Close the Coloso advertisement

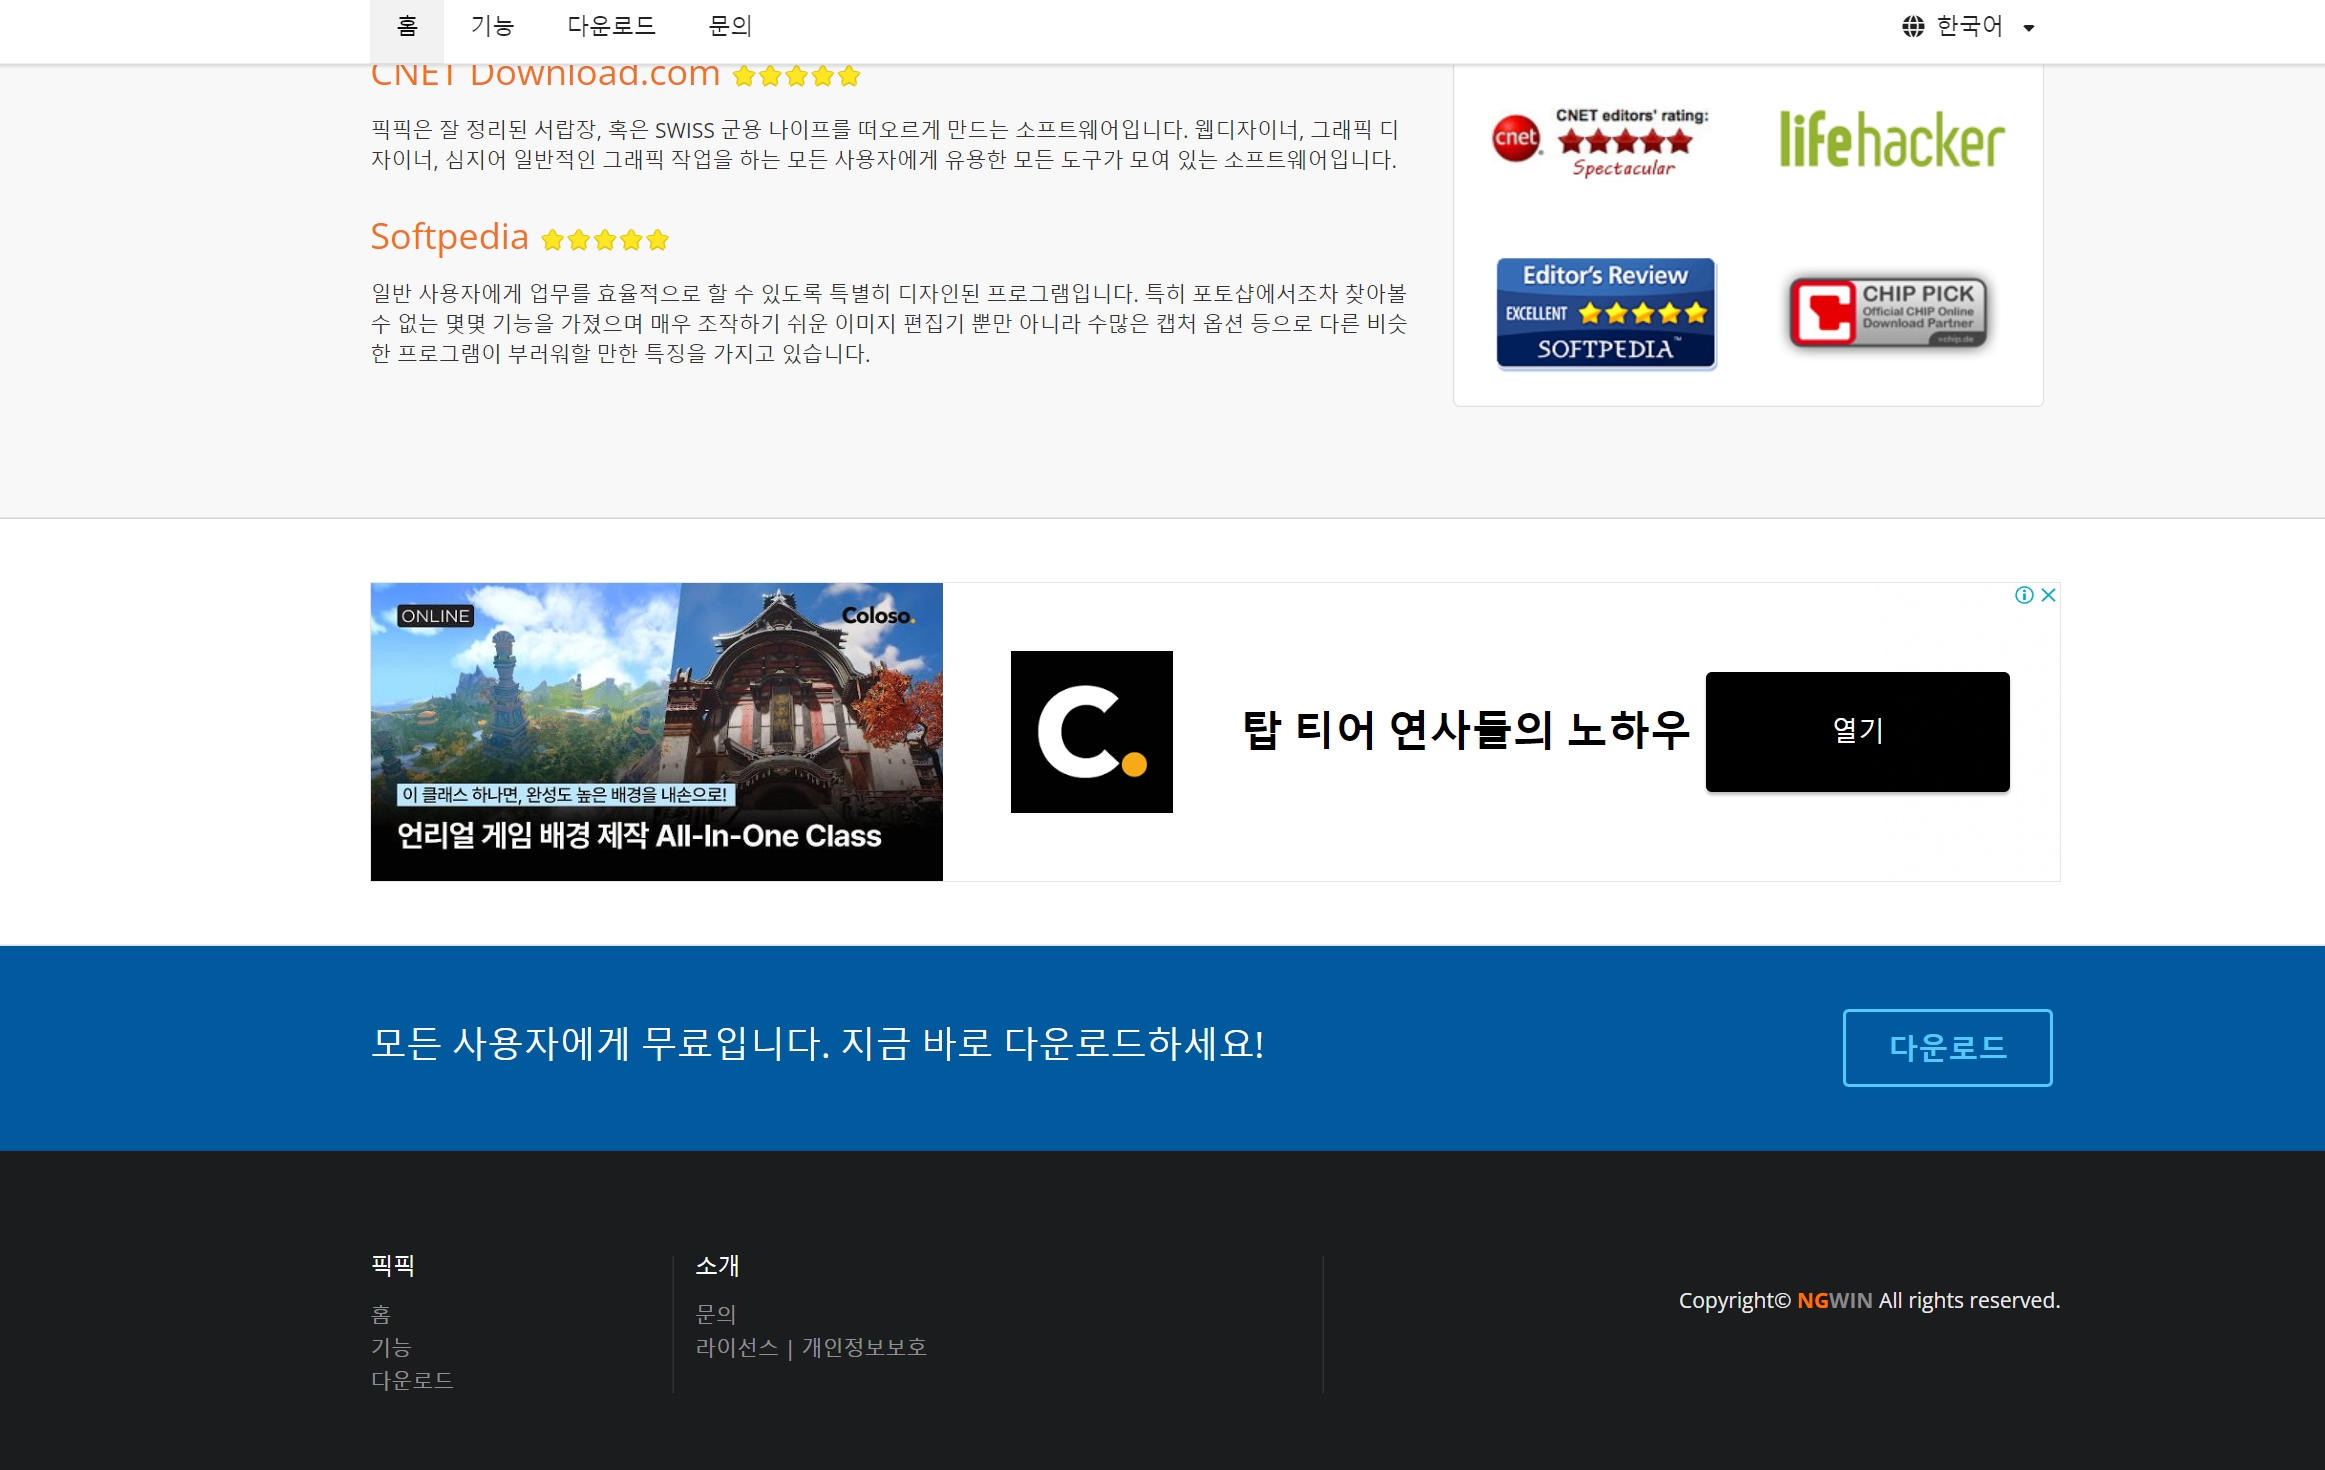tap(2048, 595)
